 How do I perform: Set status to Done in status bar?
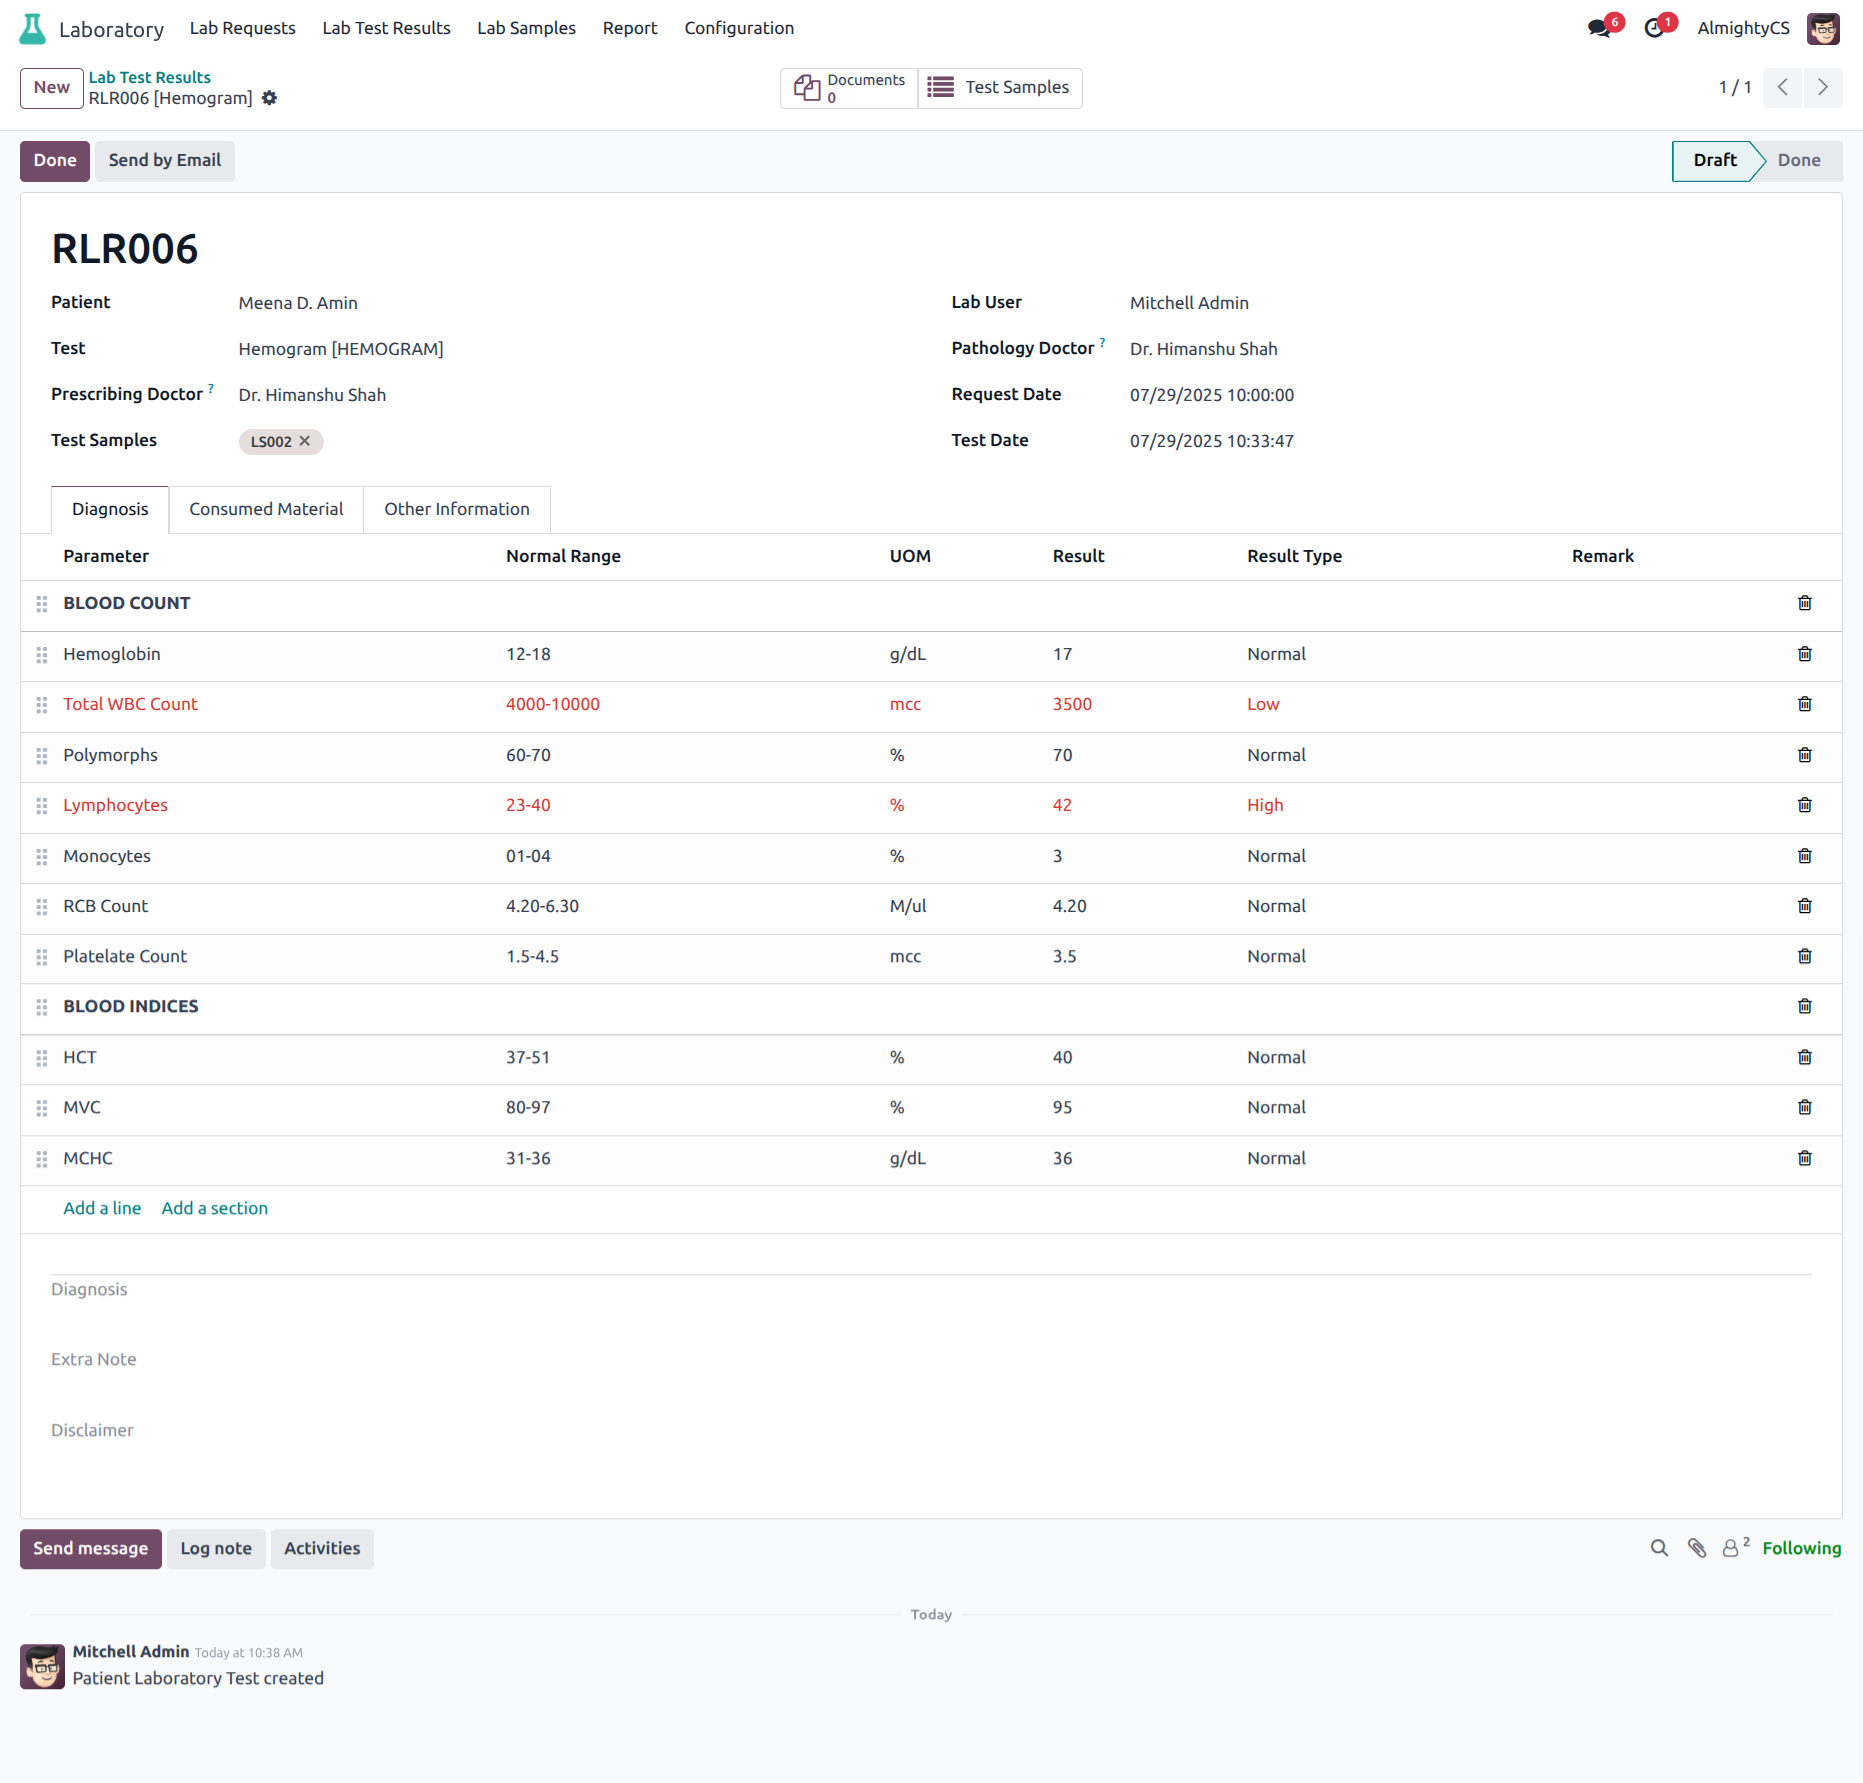pos(1798,160)
